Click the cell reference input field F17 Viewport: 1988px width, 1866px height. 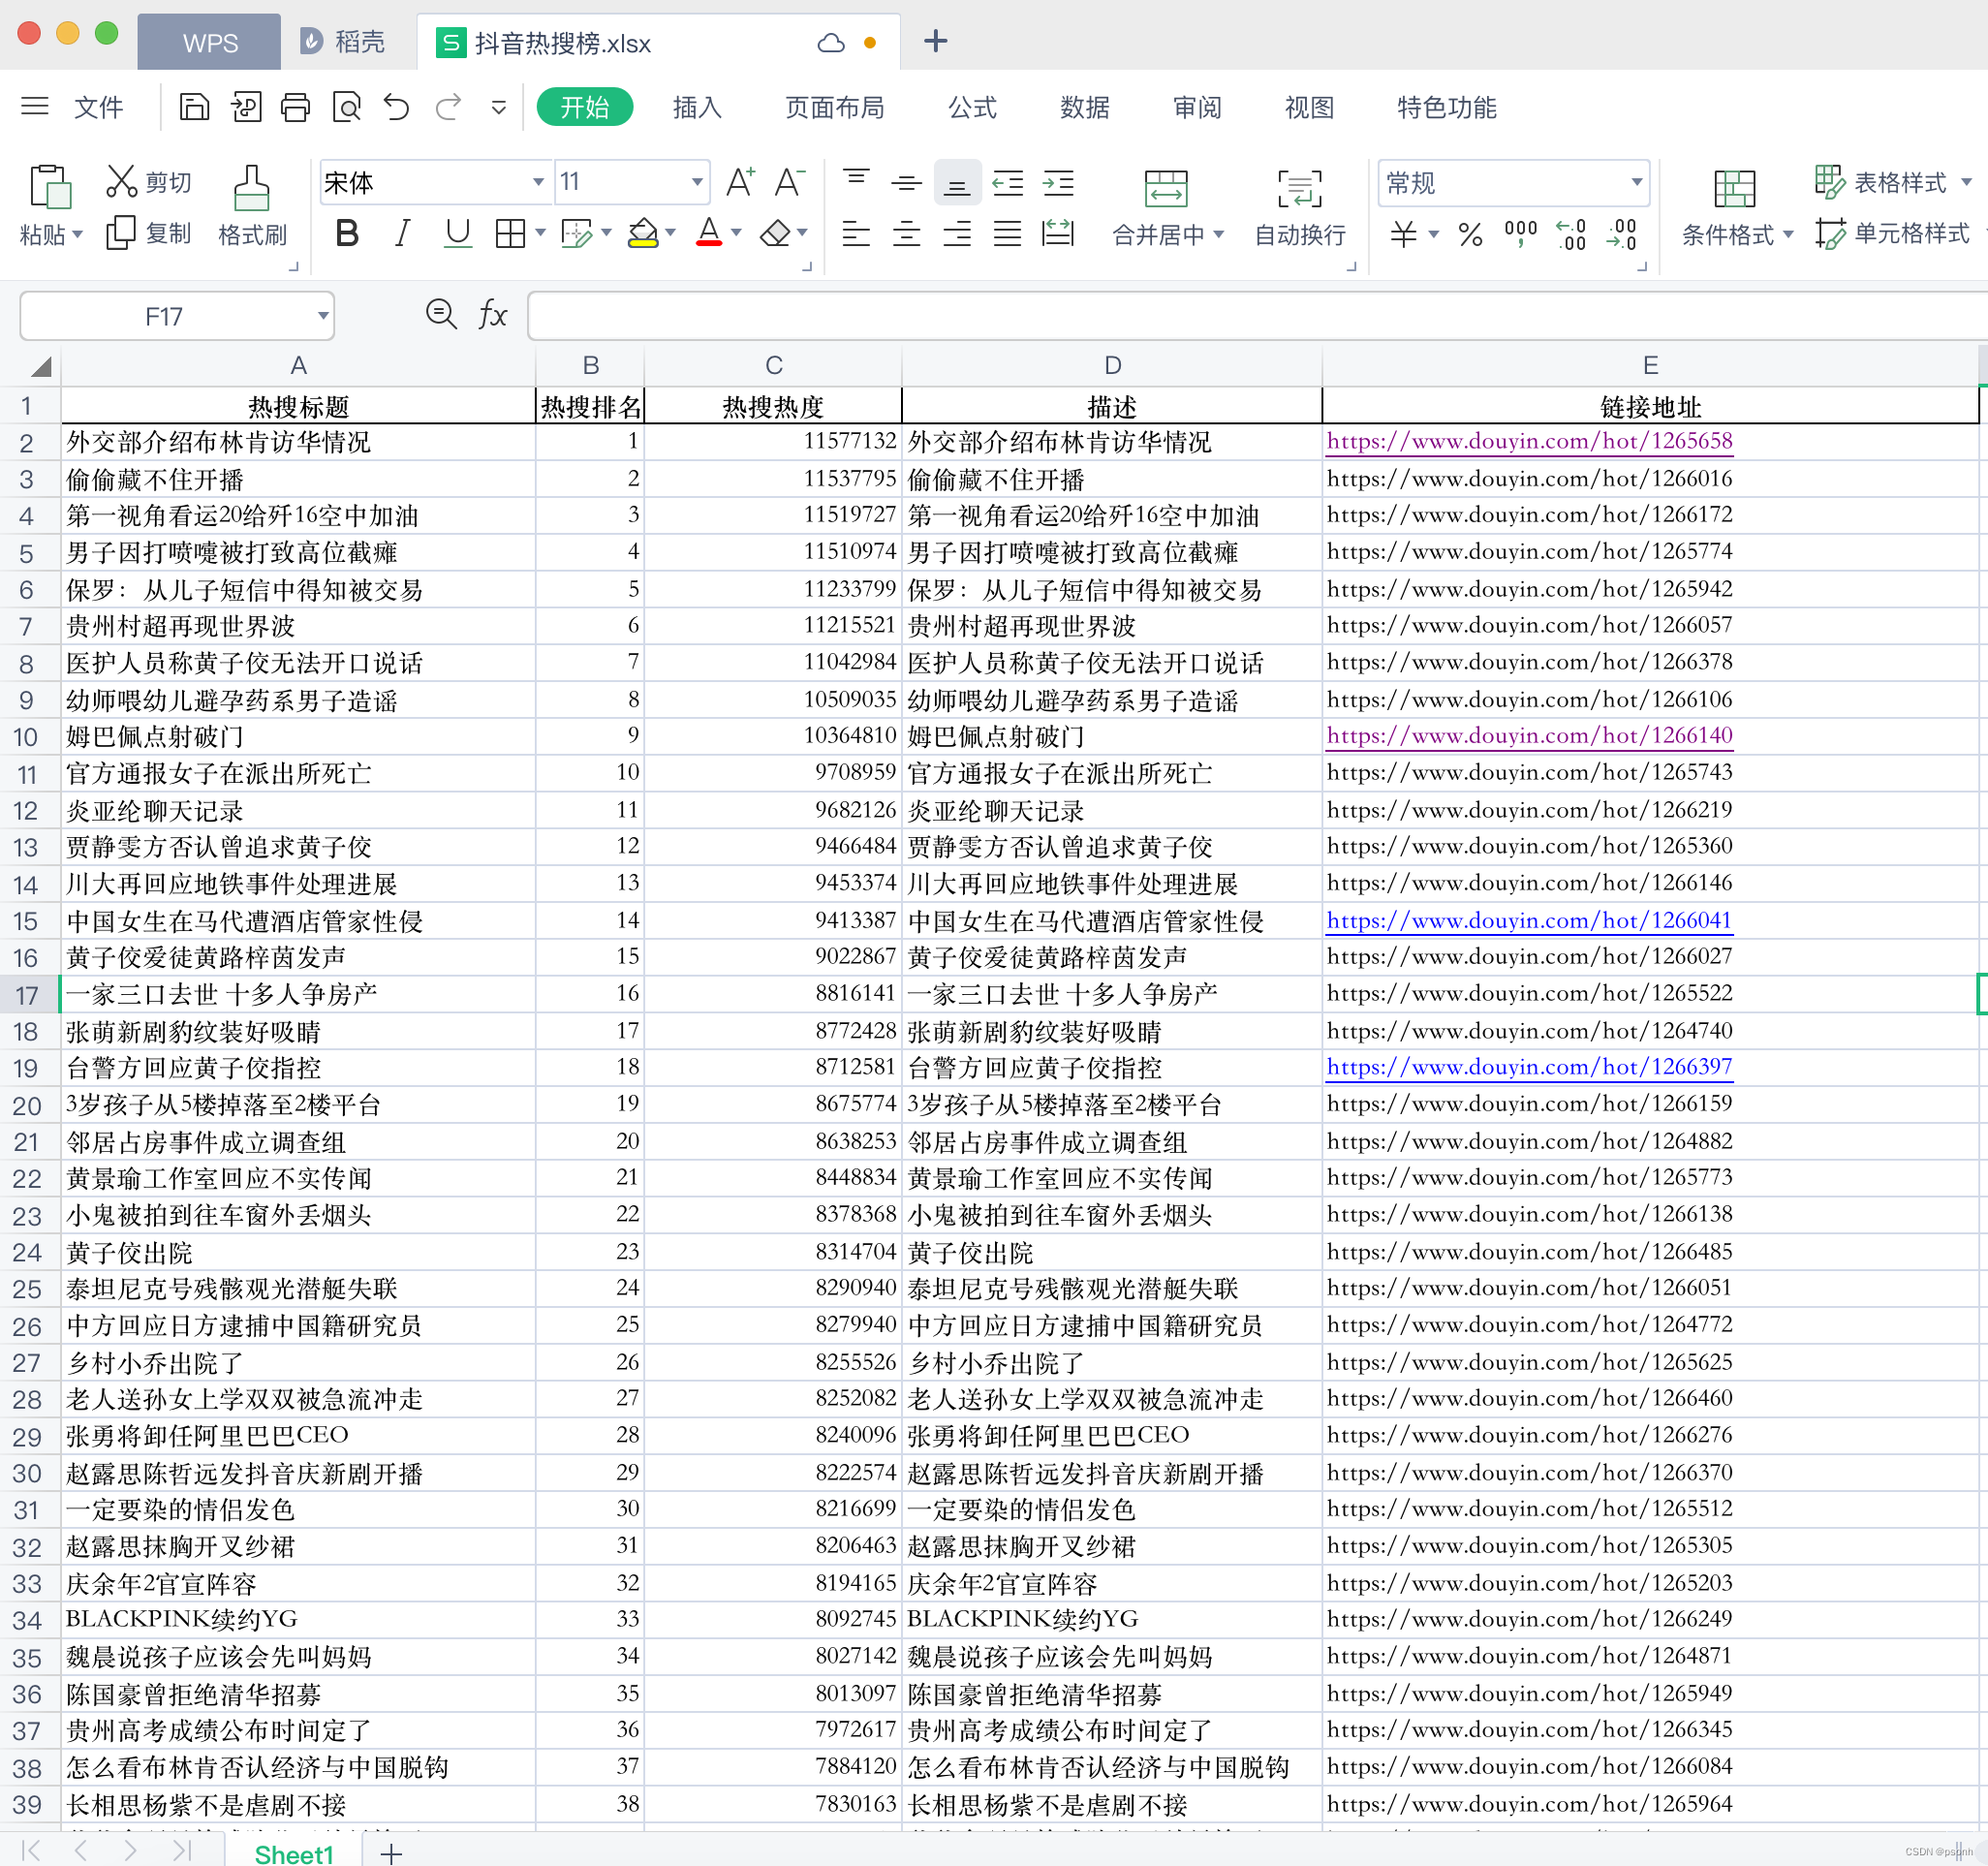[x=175, y=316]
